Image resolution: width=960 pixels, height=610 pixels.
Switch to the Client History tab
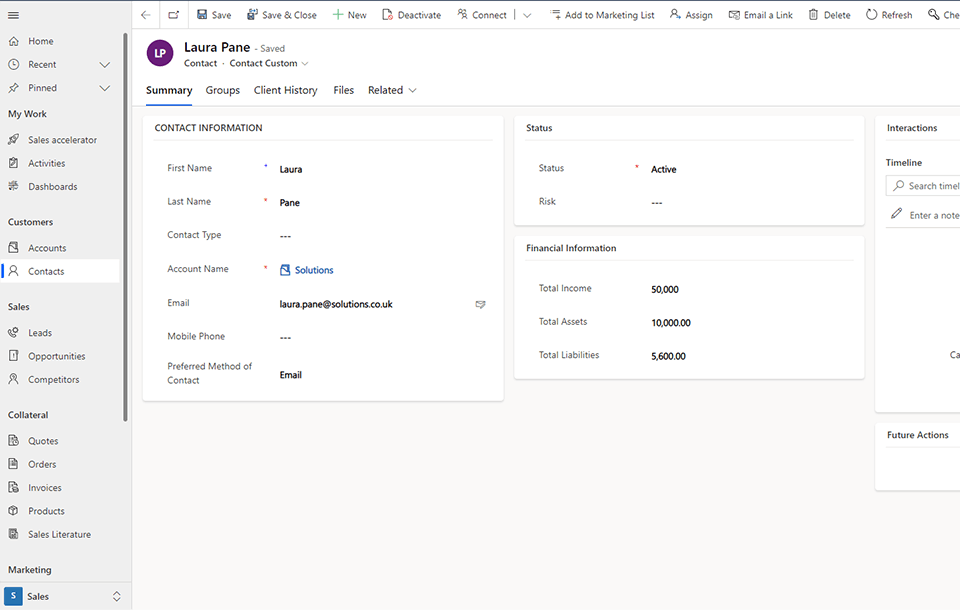[285, 90]
